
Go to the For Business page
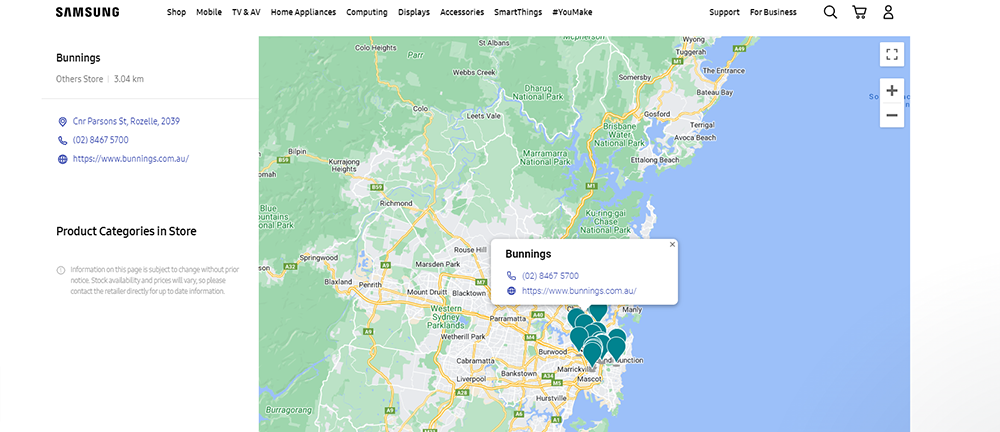(773, 12)
